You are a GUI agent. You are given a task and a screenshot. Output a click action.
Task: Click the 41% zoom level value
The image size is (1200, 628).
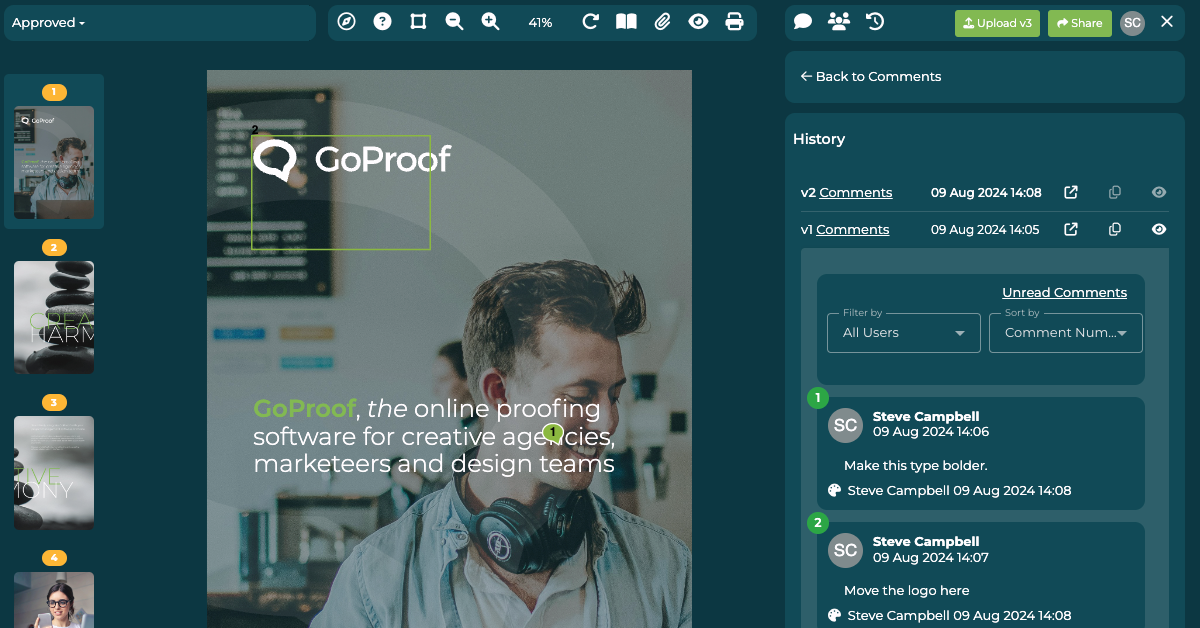[540, 22]
